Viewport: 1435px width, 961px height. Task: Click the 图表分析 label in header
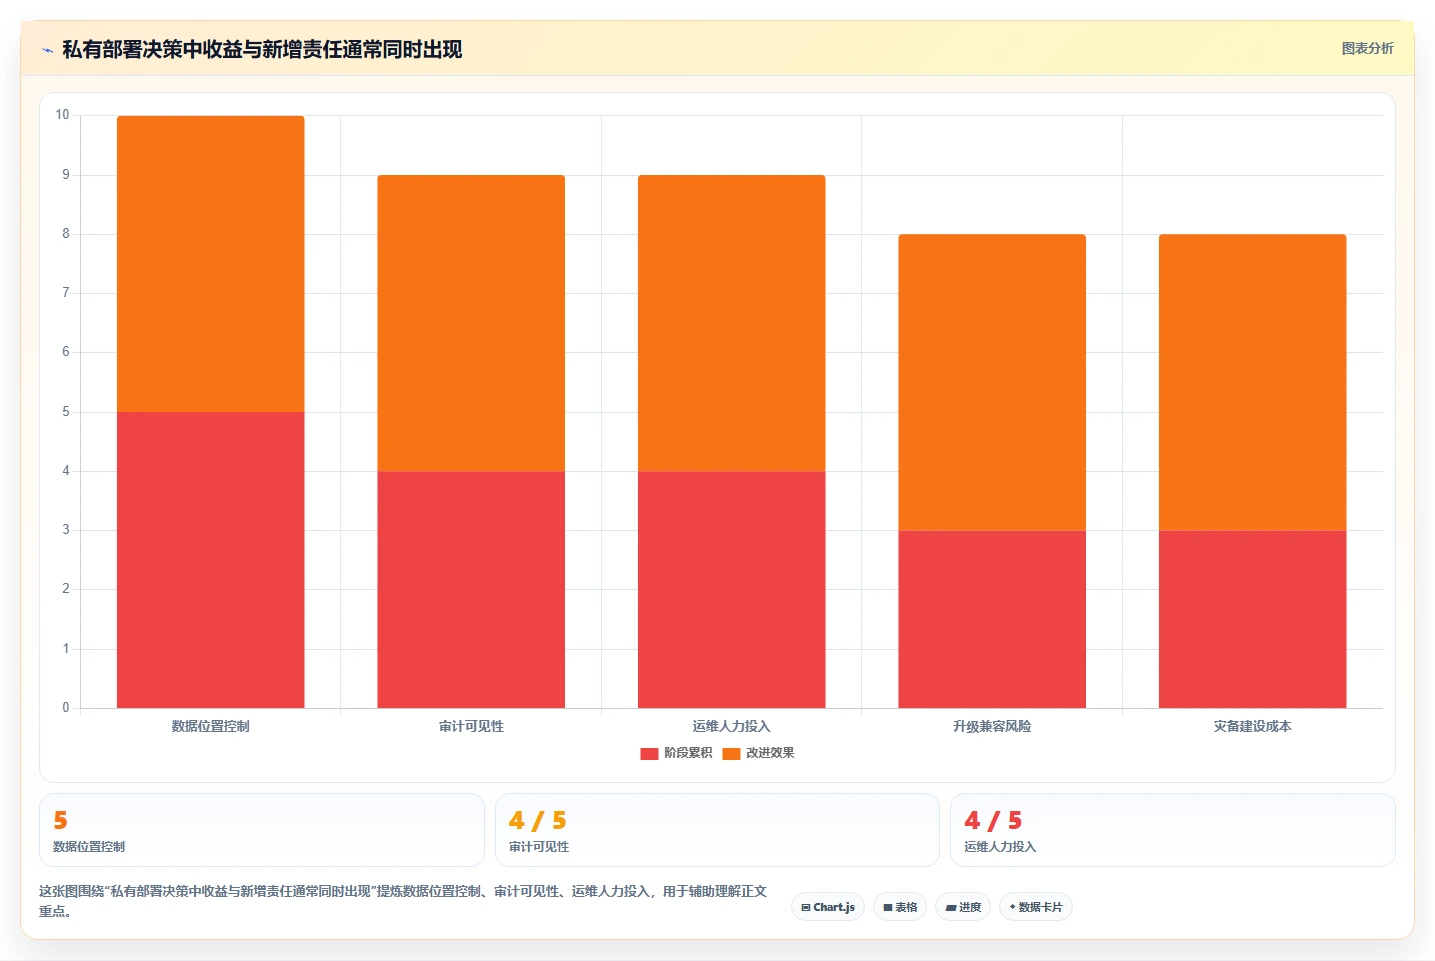pyautogui.click(x=1367, y=48)
